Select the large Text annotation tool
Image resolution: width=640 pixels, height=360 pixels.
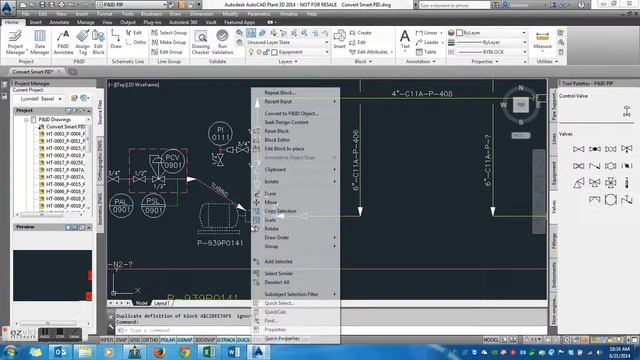[x=404, y=40]
